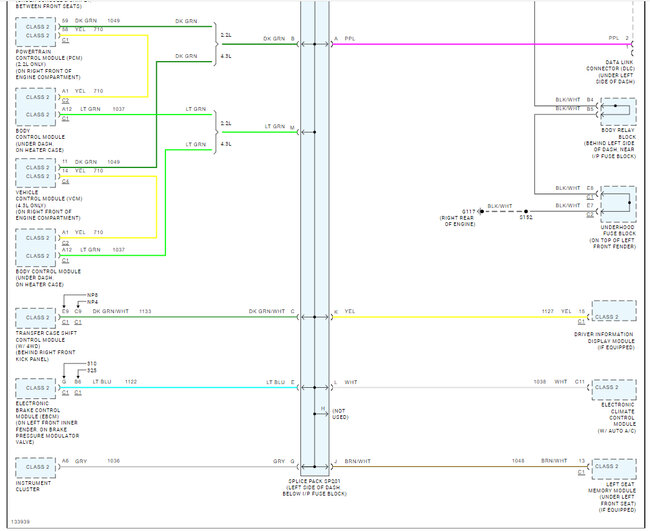The width and height of the screenshot is (650, 531).
Task: Click the WHT label at splice terminal L
Action: [350, 382]
